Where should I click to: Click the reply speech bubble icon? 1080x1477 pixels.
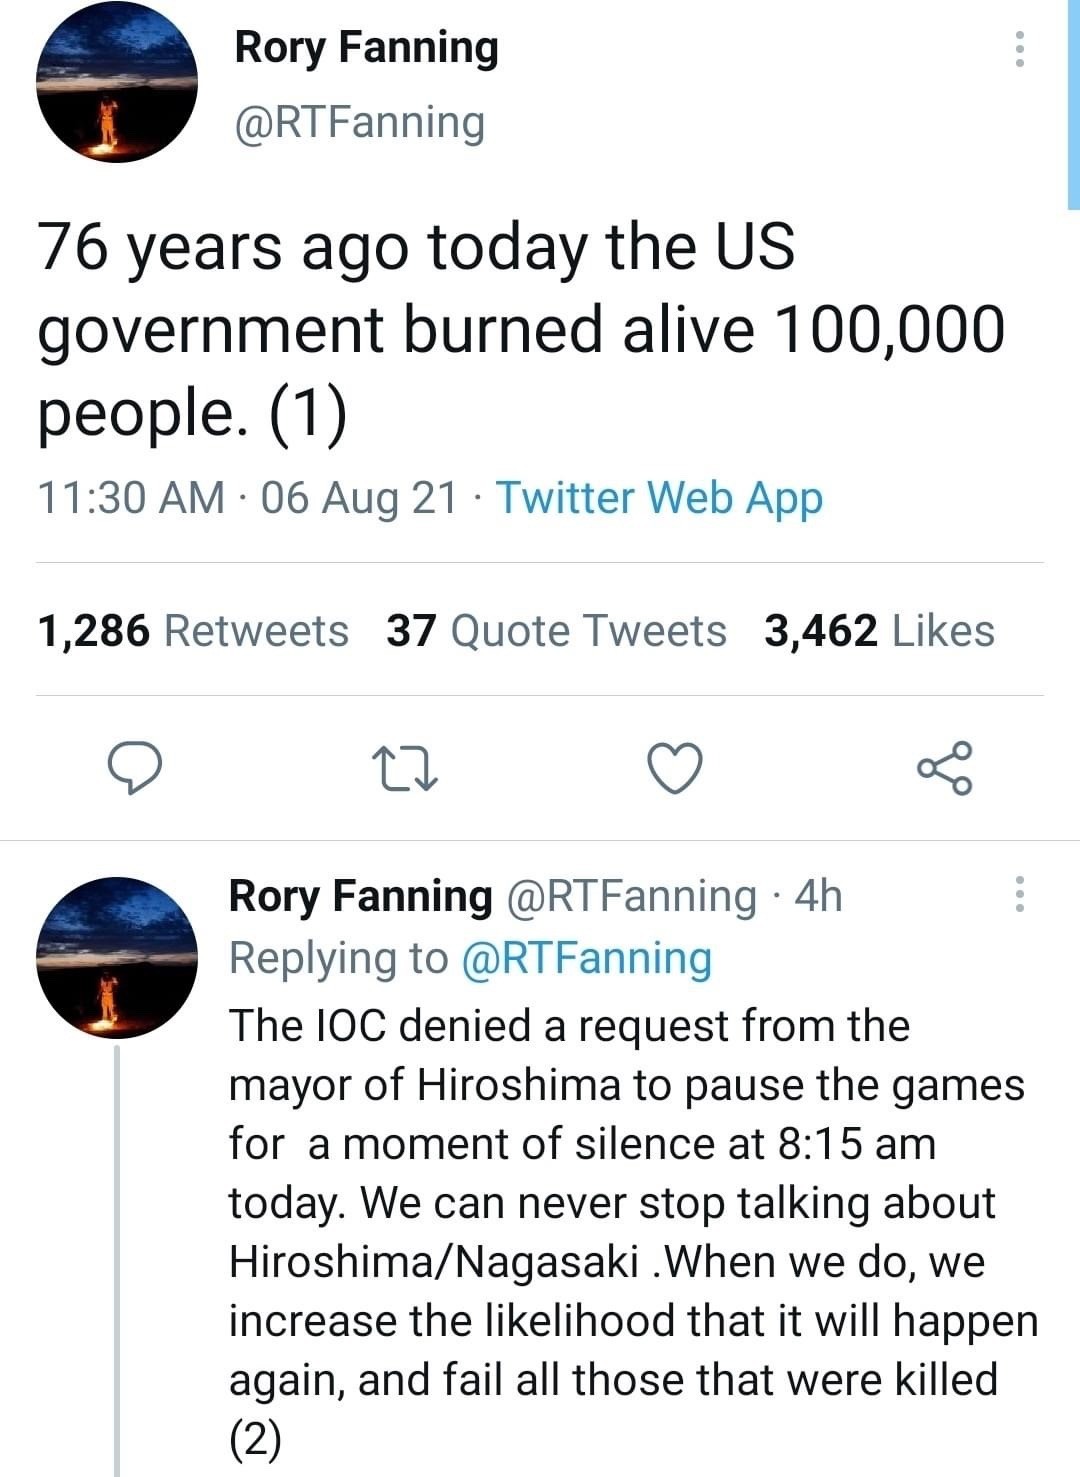point(135,768)
